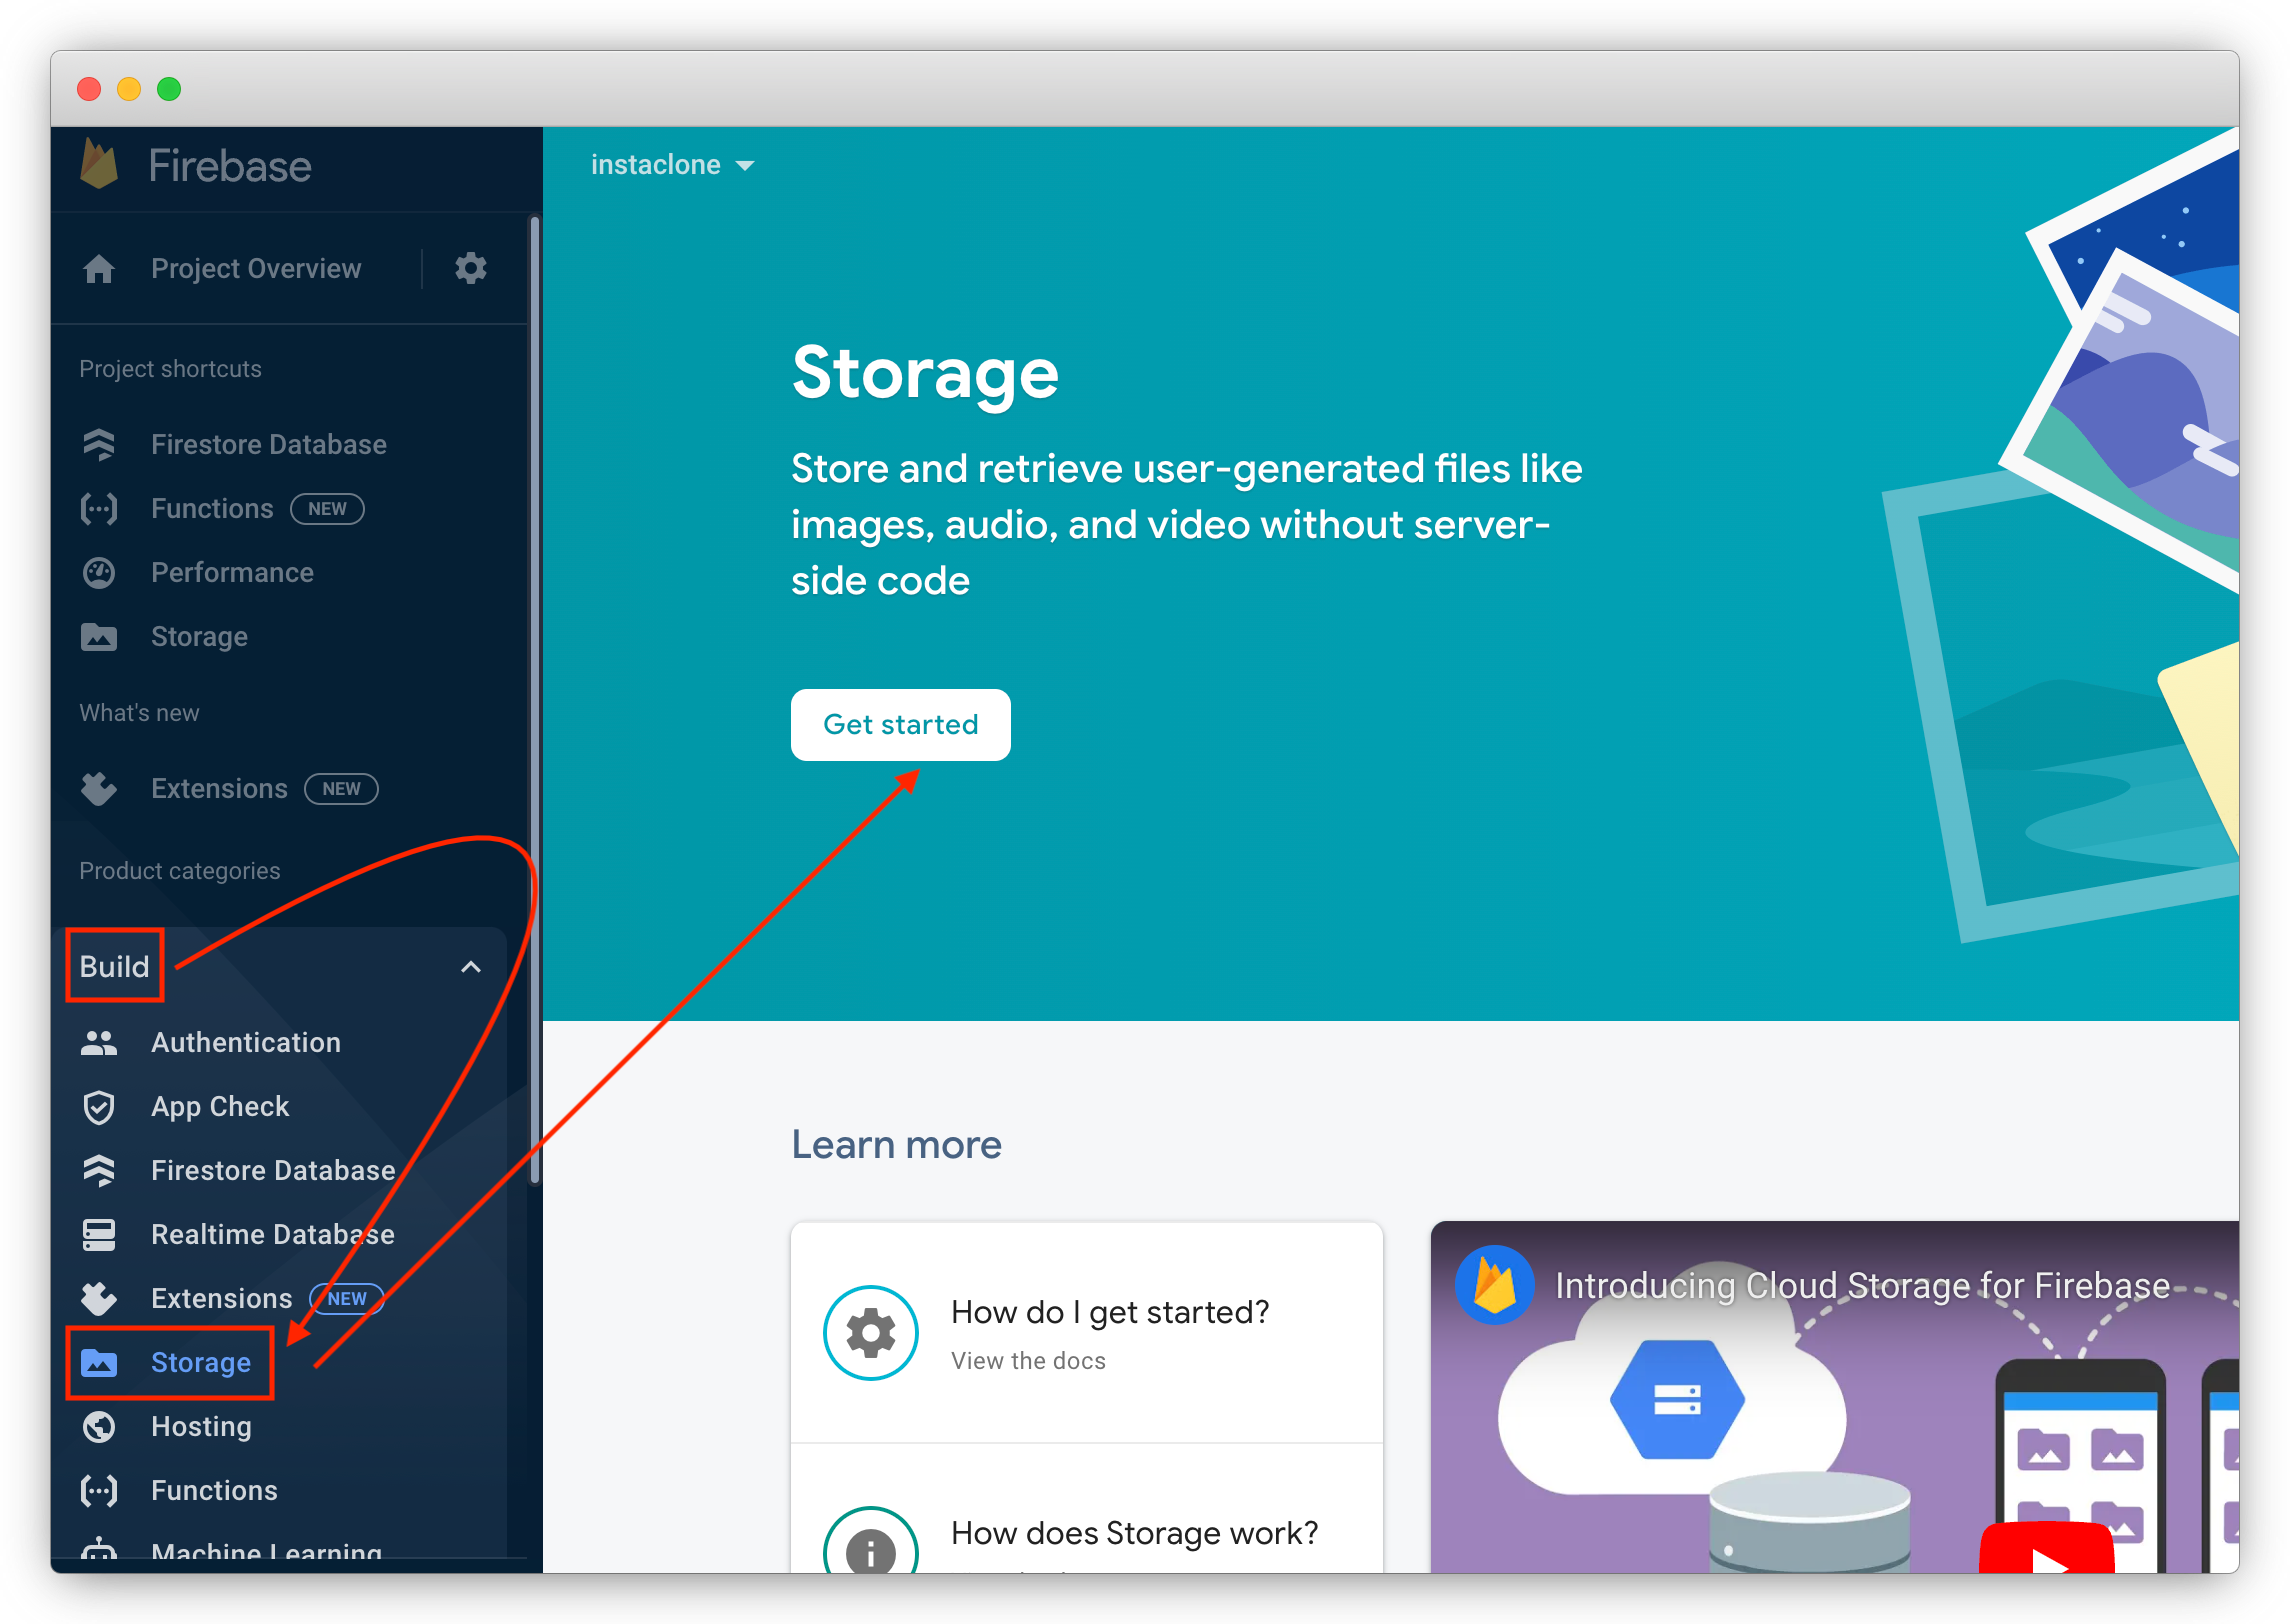This screenshot has height=1624, width=2290.
Task: Click NEW badge beside Build Extensions
Action: pyautogui.click(x=346, y=1298)
